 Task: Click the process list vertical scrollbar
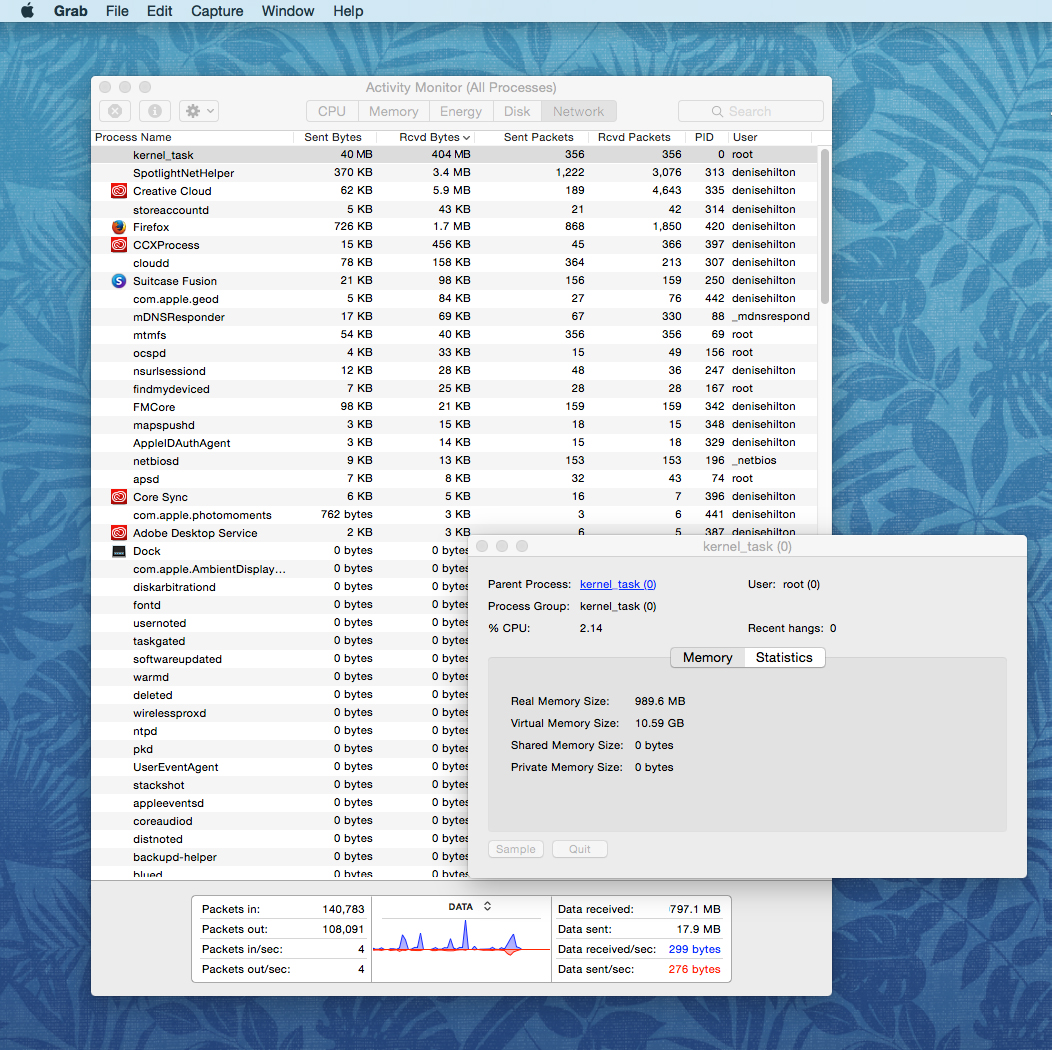825,225
